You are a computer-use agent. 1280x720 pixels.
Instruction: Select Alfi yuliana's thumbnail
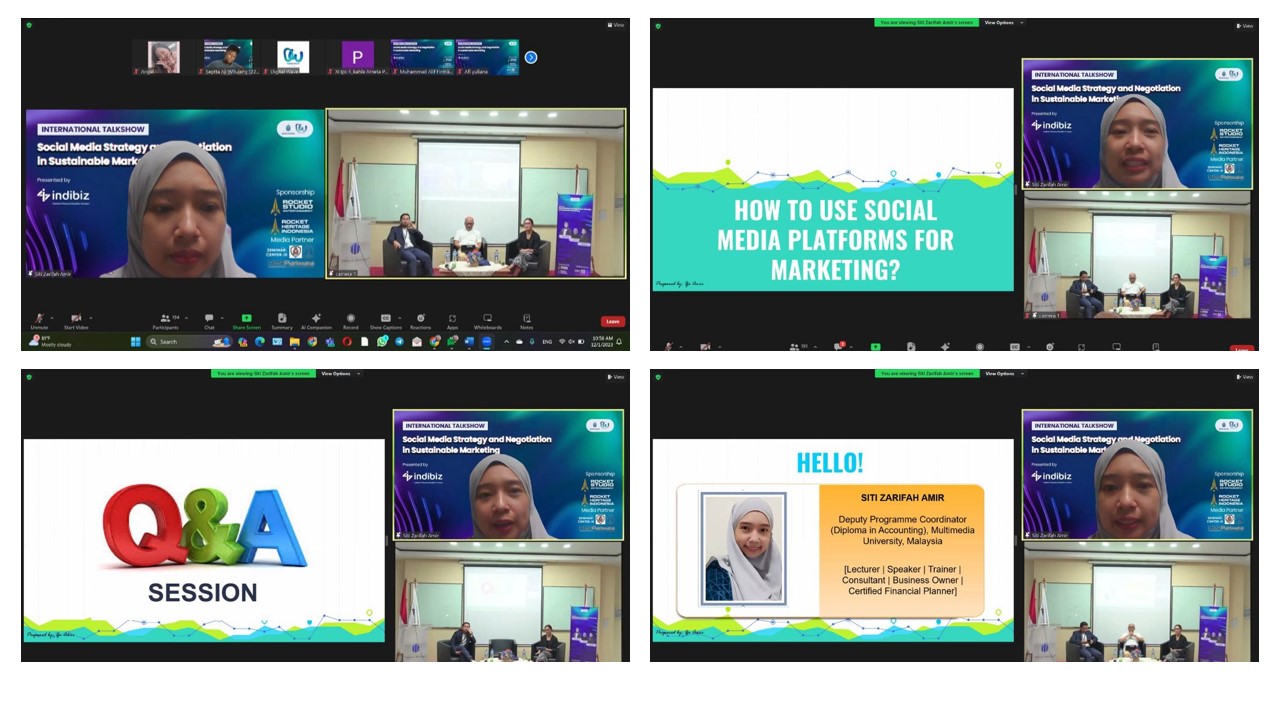(x=487, y=57)
